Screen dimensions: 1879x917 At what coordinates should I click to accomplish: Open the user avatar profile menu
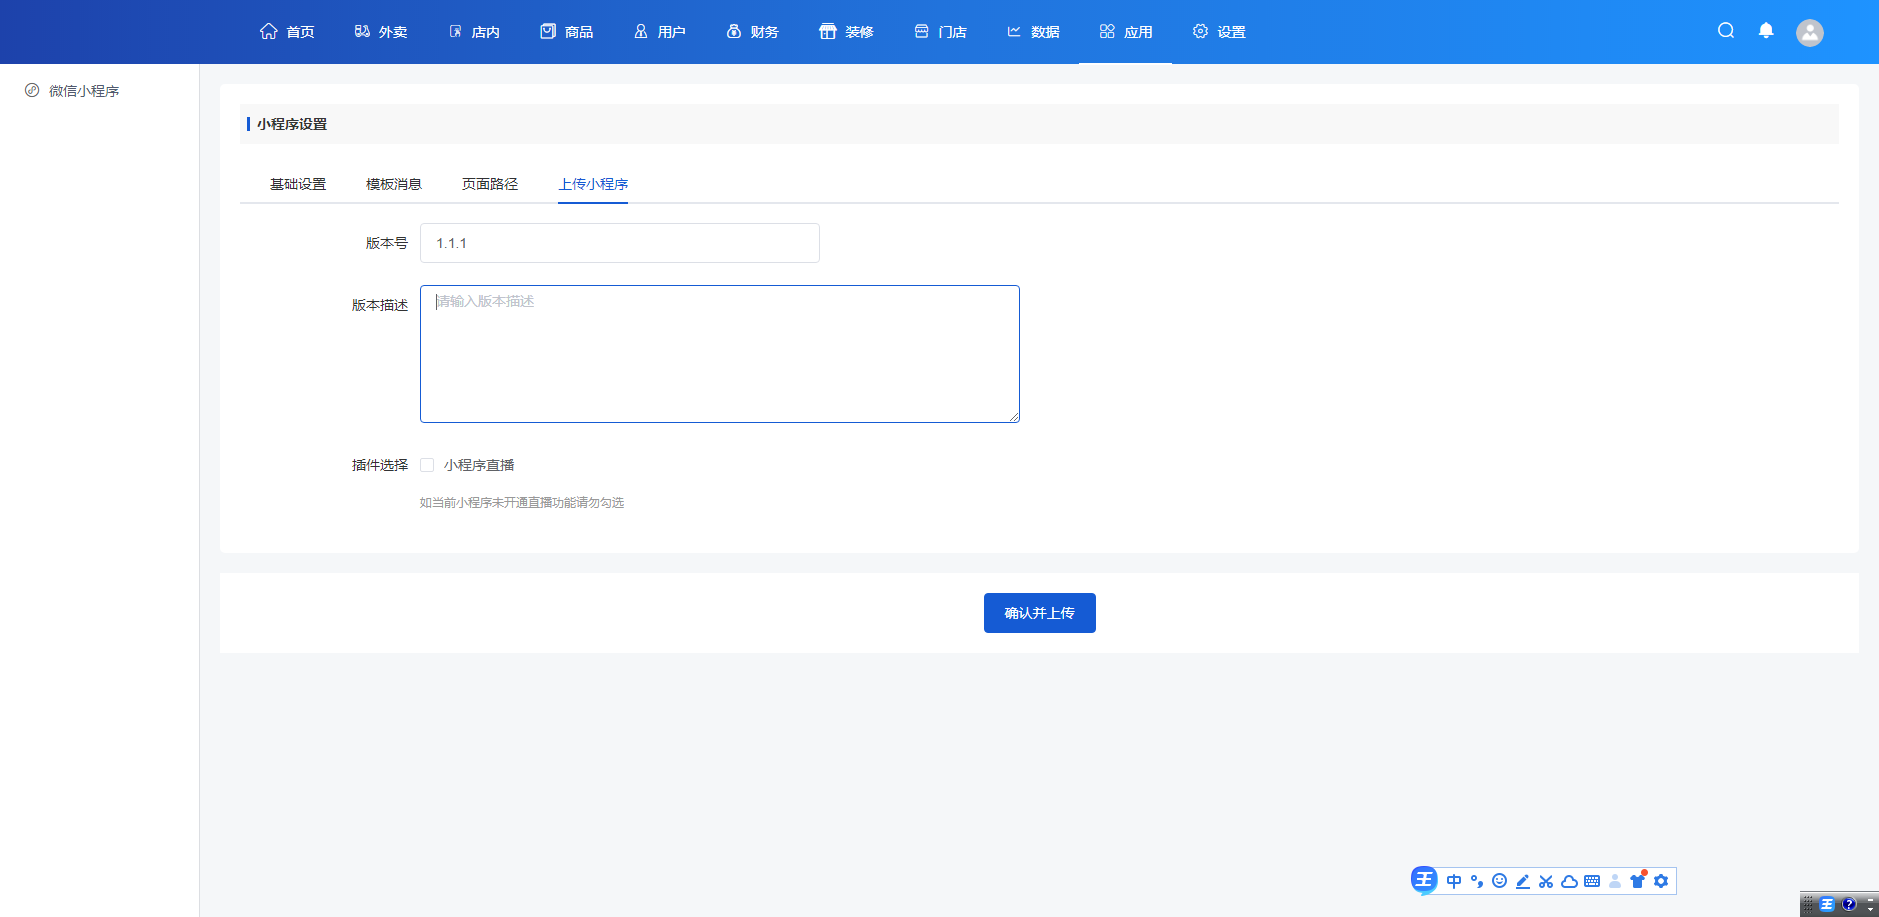coord(1809,32)
